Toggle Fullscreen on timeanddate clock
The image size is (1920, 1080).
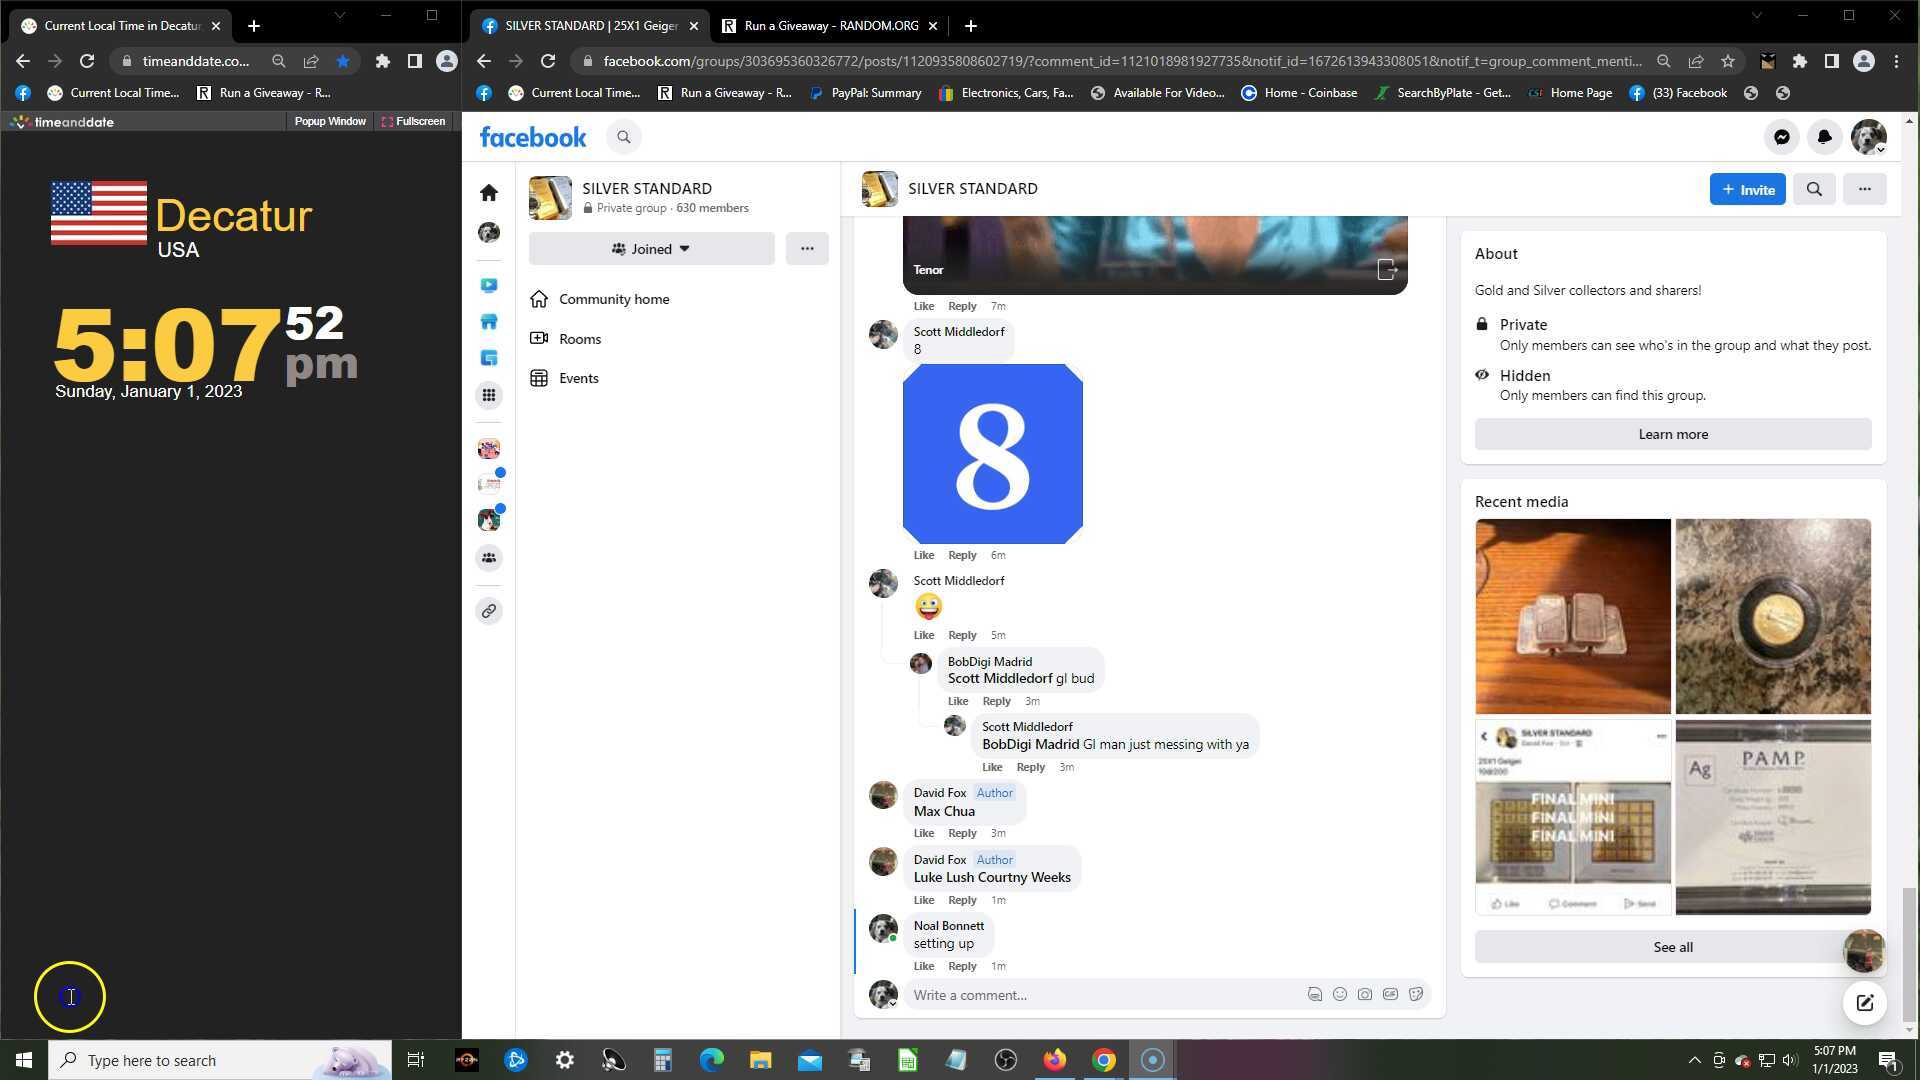coord(413,121)
